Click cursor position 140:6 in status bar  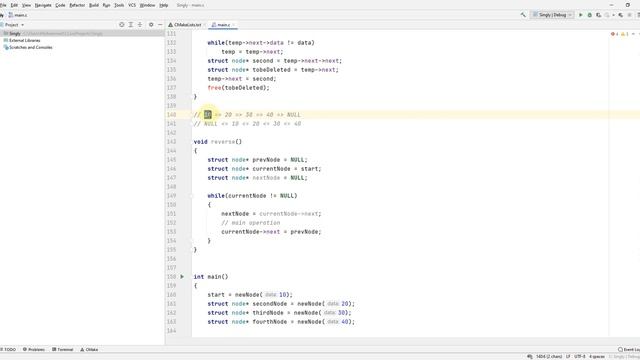[x=549, y=357]
